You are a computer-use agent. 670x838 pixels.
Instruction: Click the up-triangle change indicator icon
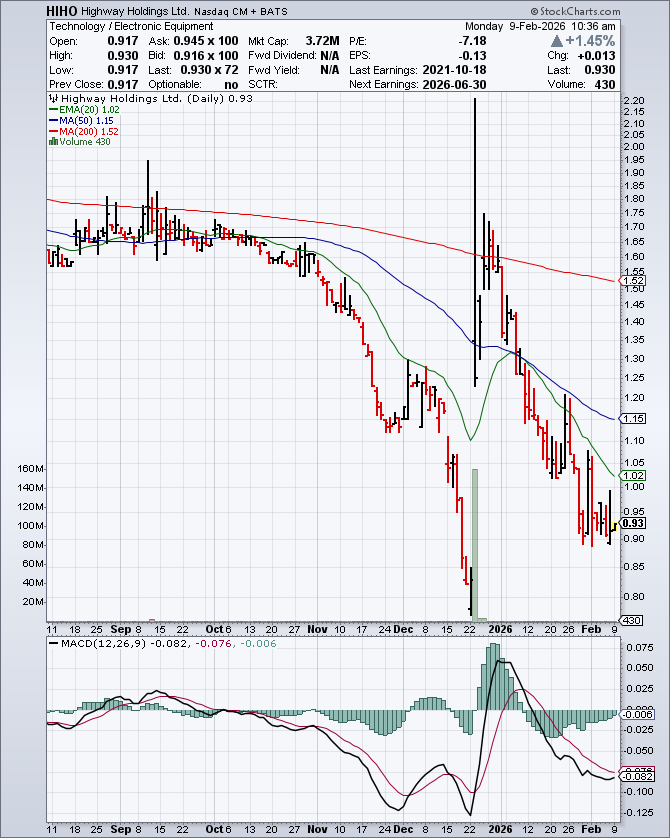coord(557,41)
